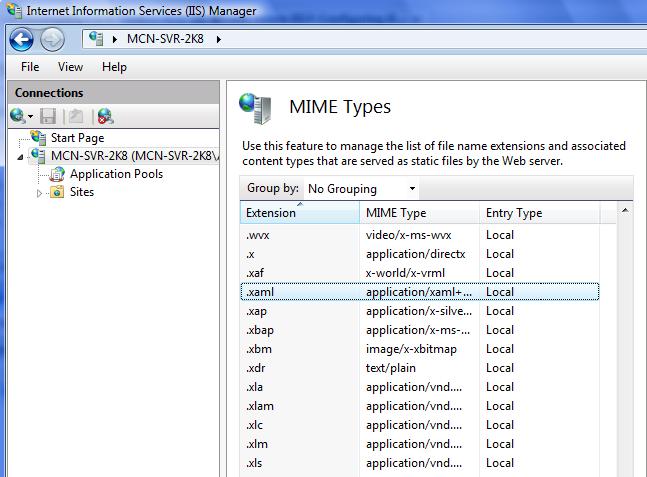Image resolution: width=647 pixels, height=477 pixels.
Task: Click the application/directx MIME type cell
Action: 416,254
